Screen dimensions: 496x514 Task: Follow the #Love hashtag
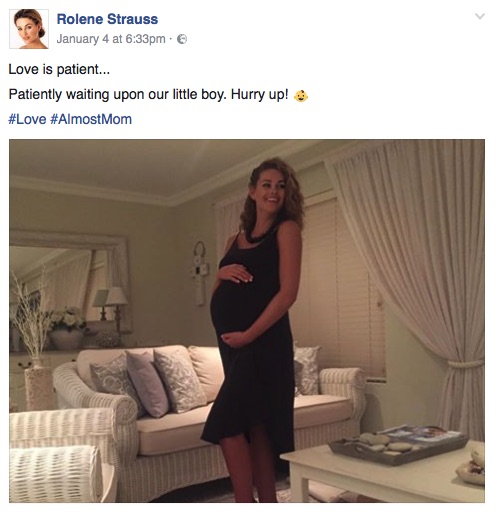tap(27, 119)
